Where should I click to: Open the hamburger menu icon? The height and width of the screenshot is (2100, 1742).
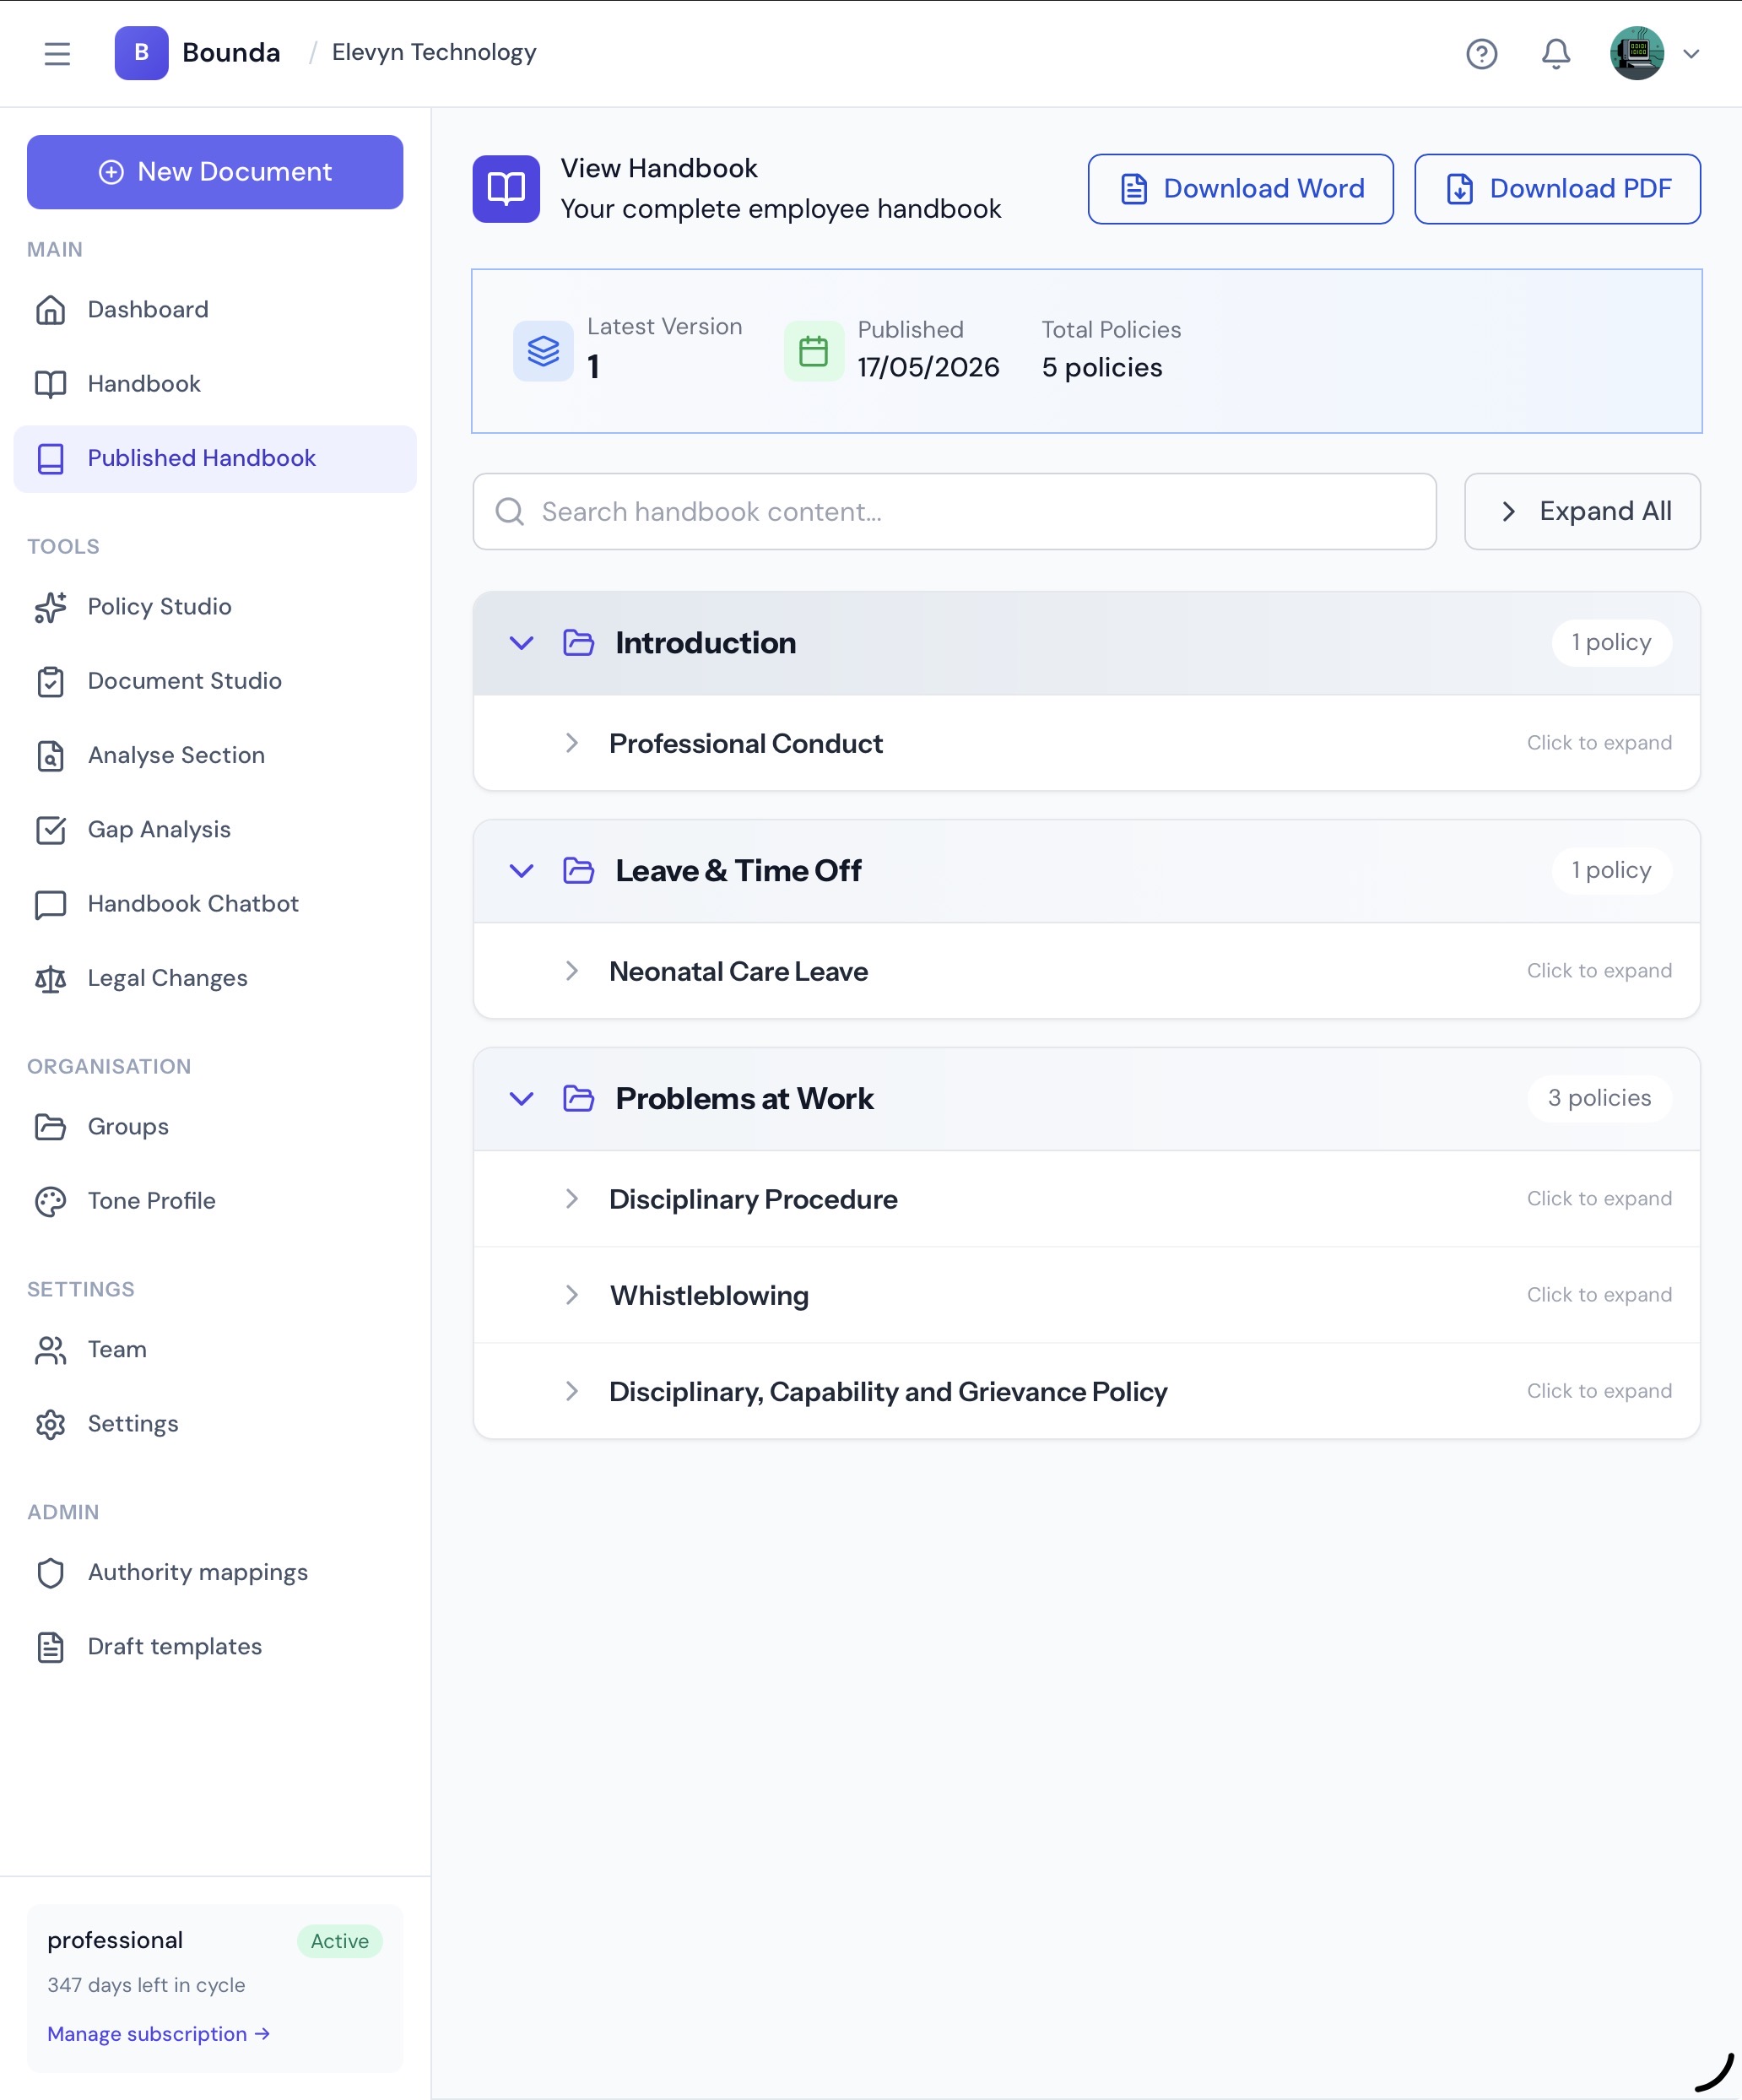pos(57,53)
